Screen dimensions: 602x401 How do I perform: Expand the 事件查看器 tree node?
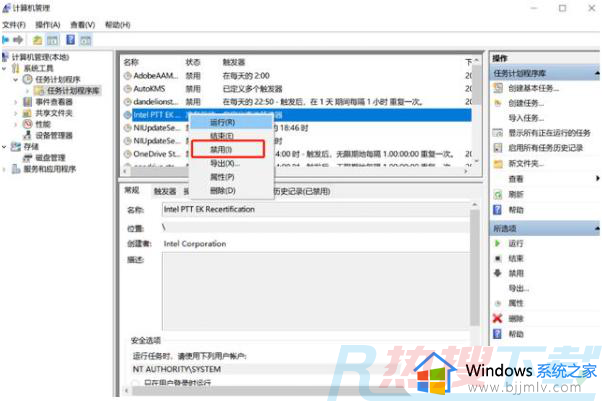16,102
